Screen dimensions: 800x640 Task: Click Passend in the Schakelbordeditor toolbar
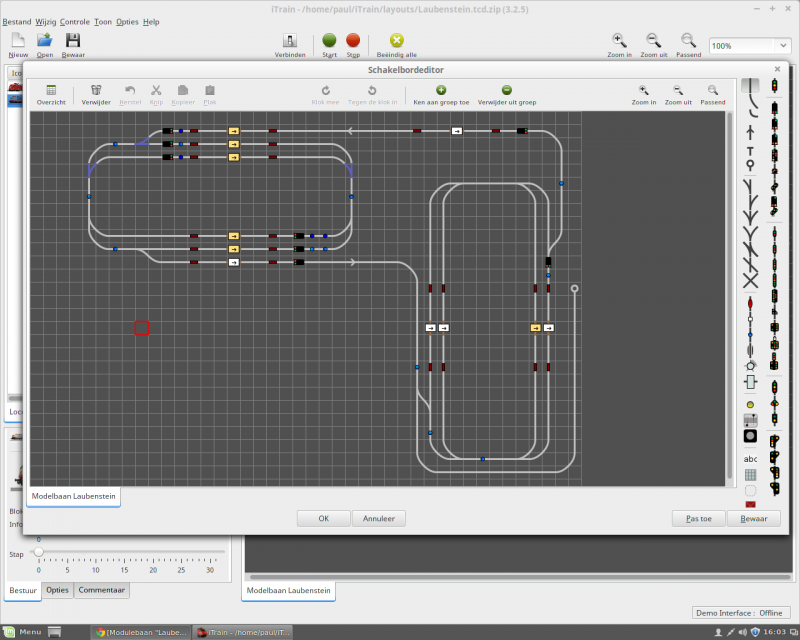coord(713,95)
